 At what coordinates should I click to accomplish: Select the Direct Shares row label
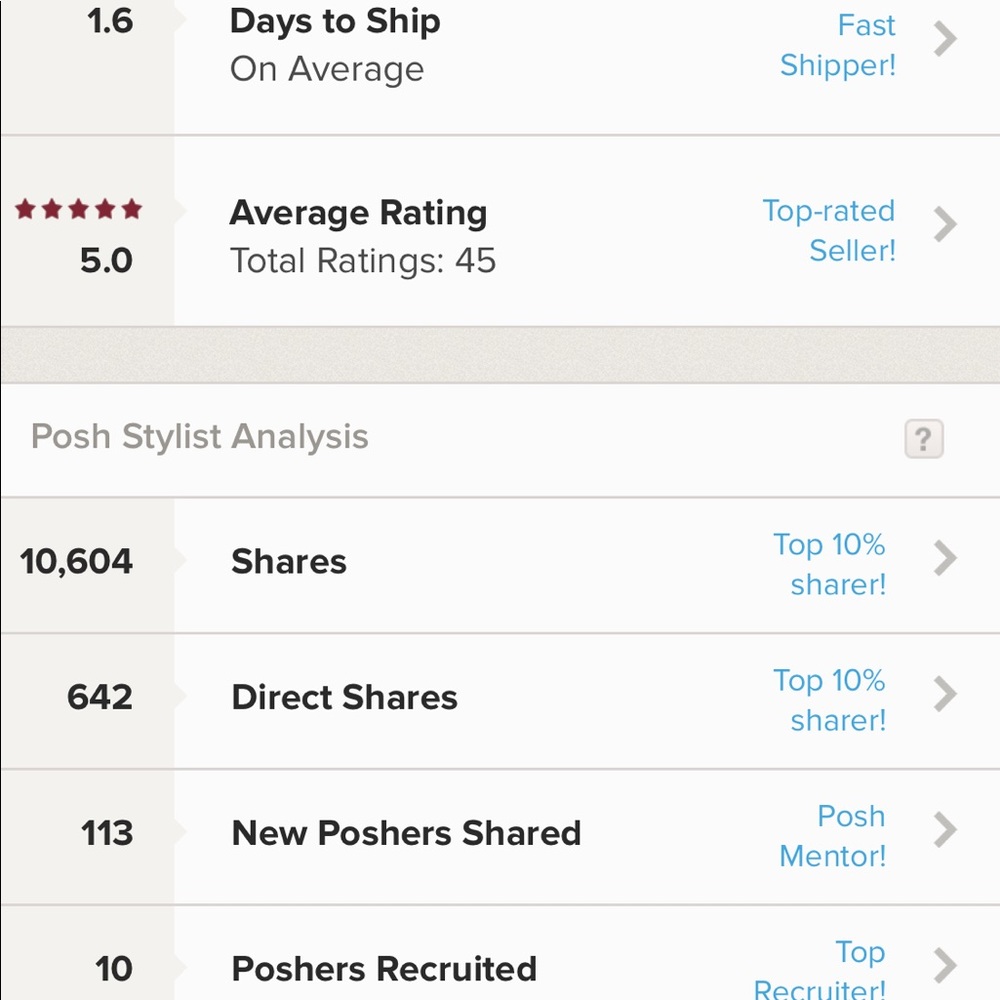tap(344, 697)
